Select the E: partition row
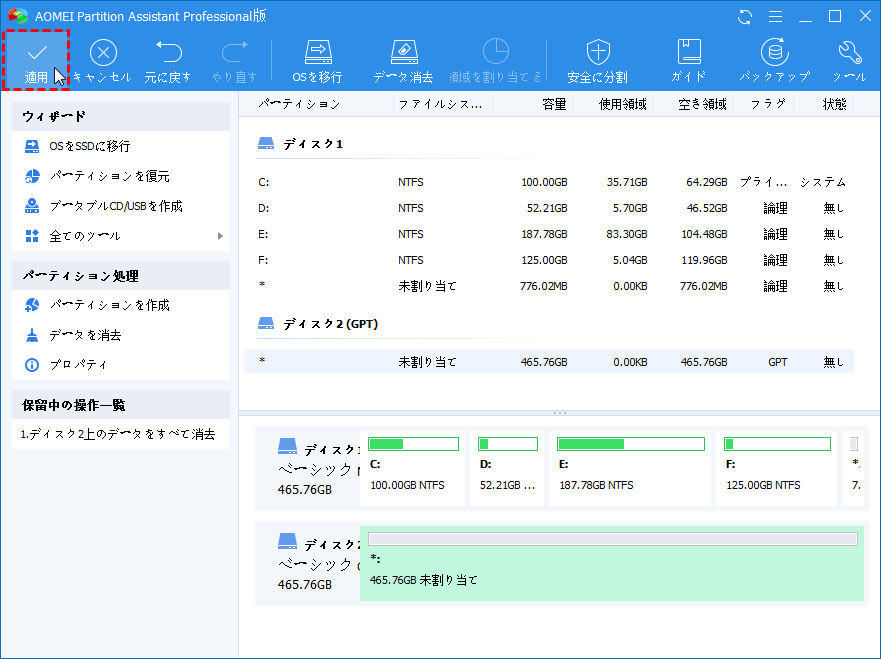 (x=549, y=234)
